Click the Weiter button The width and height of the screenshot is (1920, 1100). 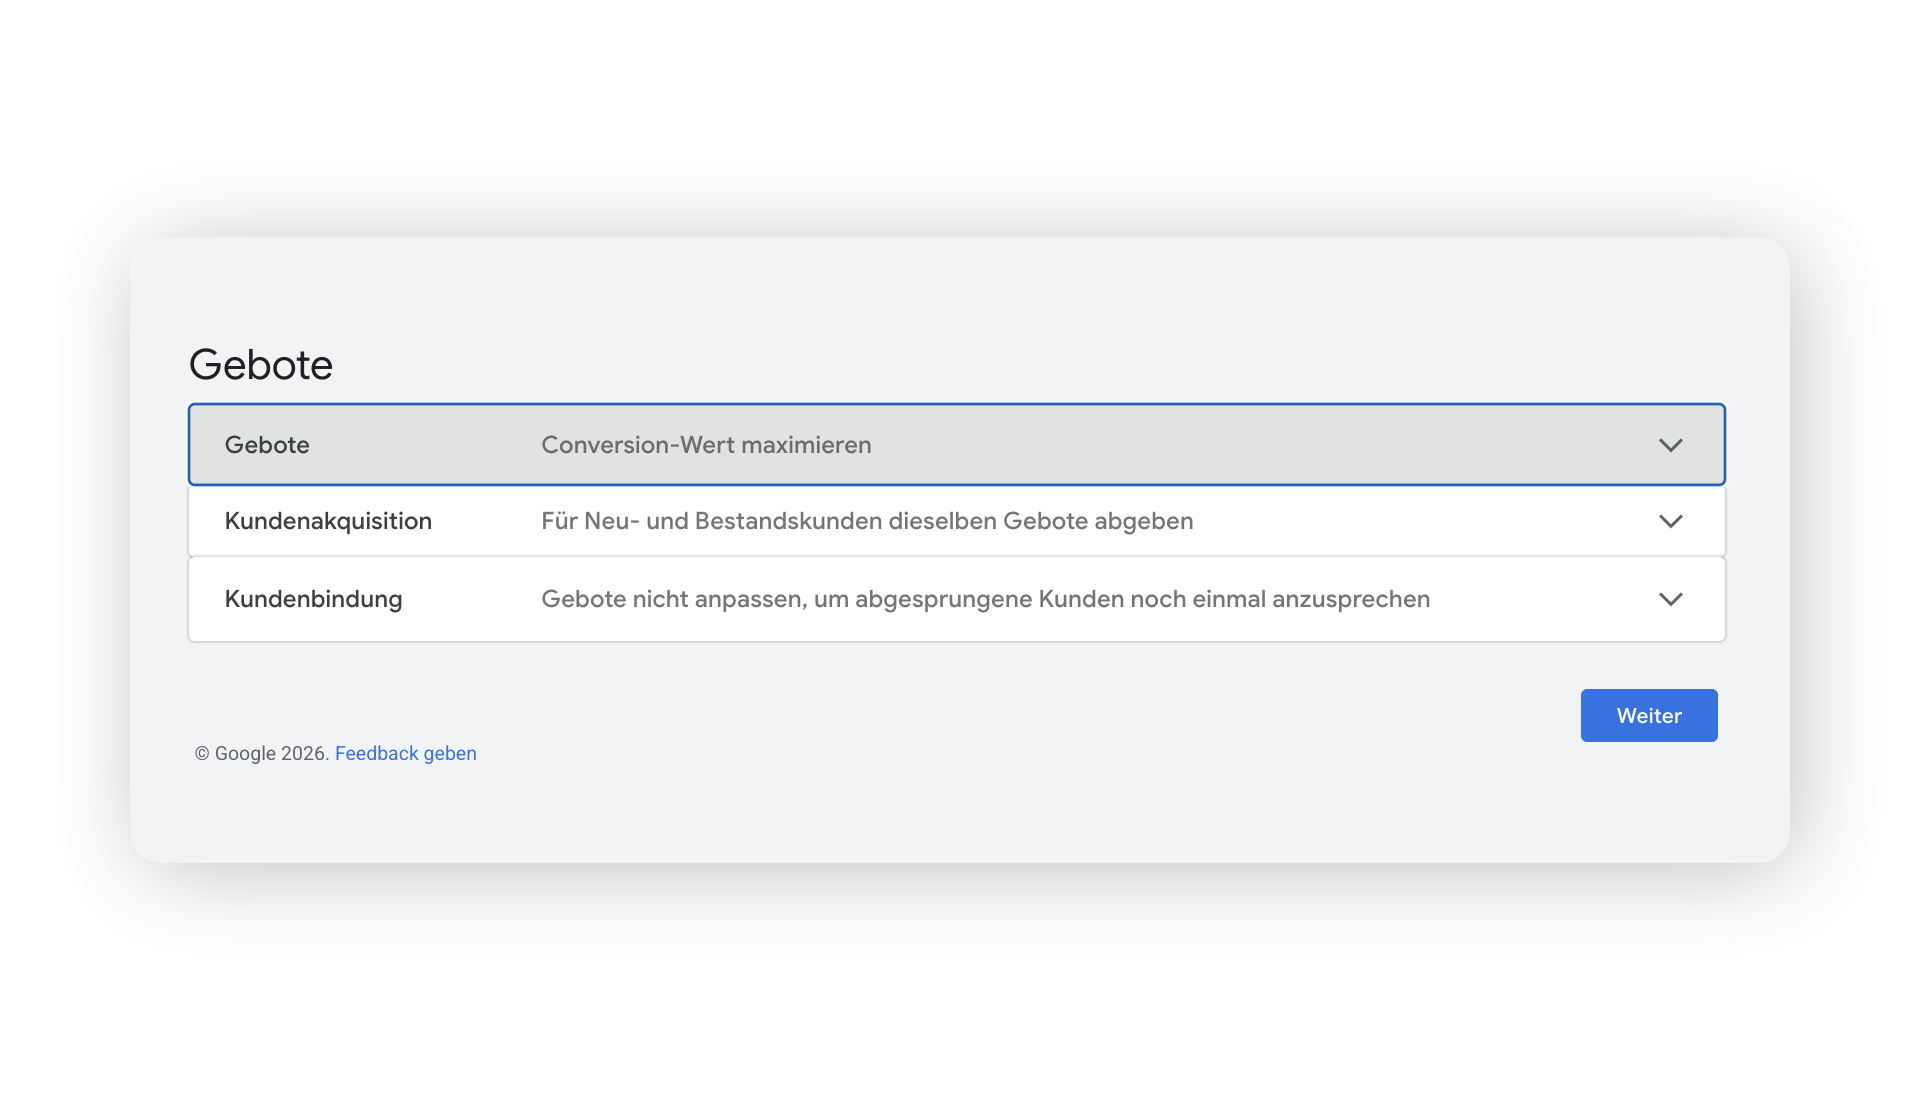1649,715
